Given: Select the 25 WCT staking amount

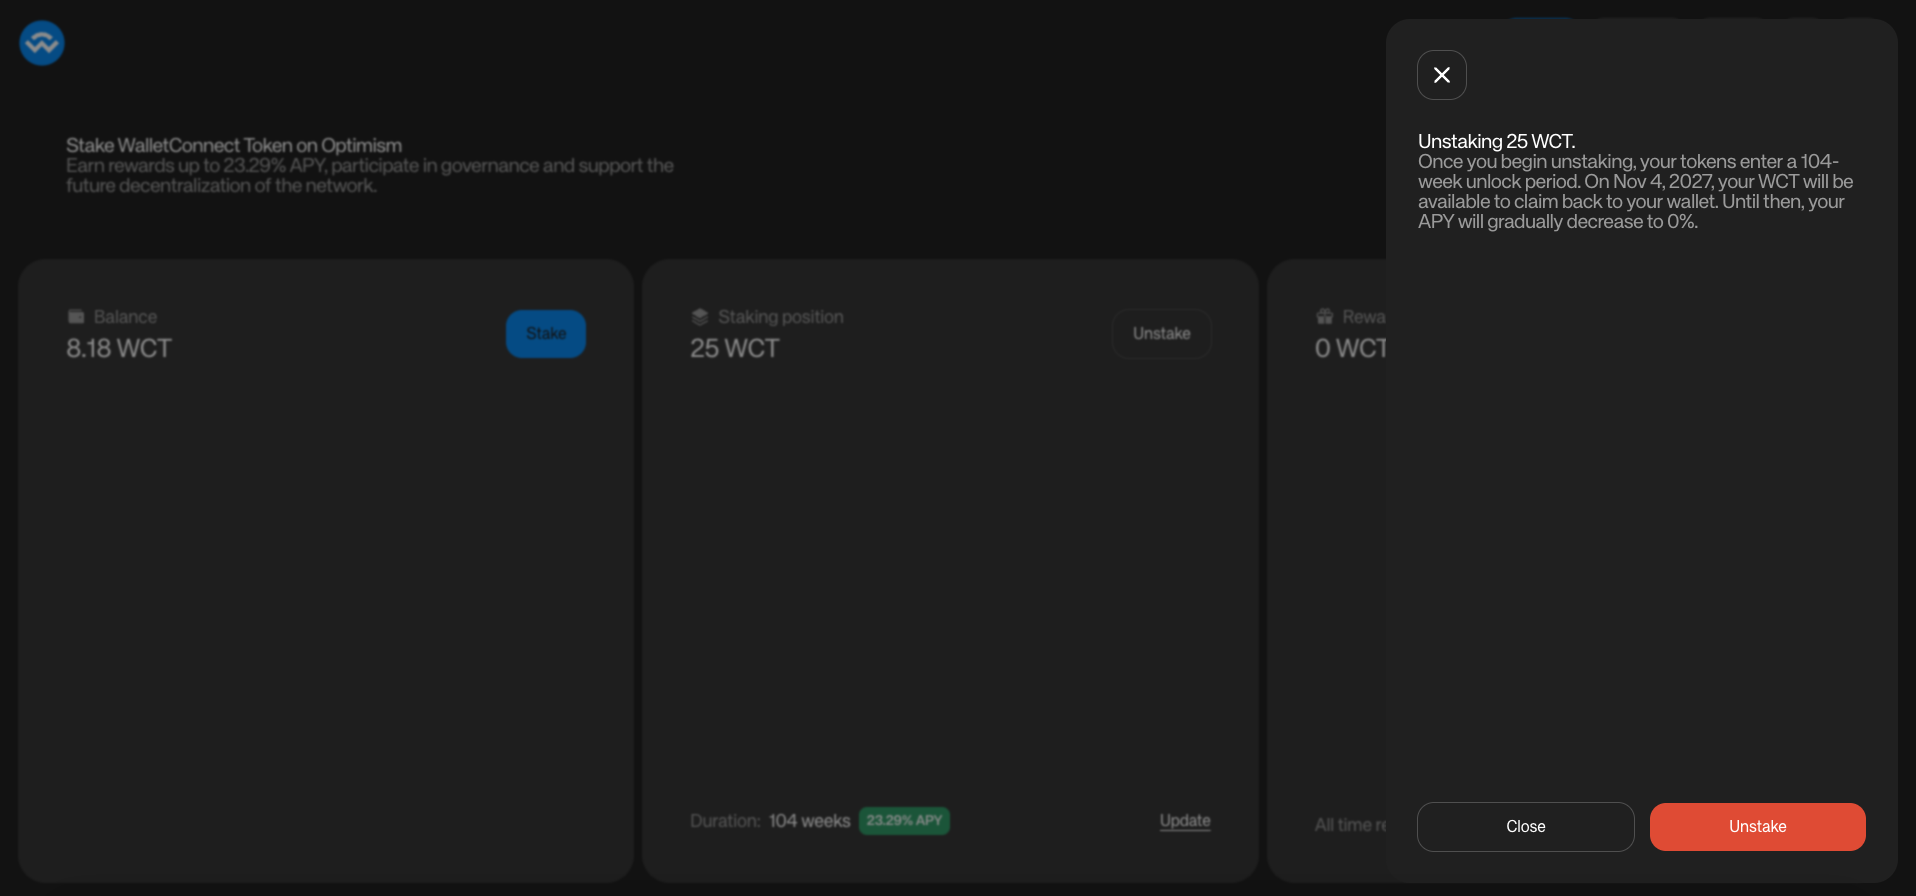Looking at the screenshot, I should point(734,348).
